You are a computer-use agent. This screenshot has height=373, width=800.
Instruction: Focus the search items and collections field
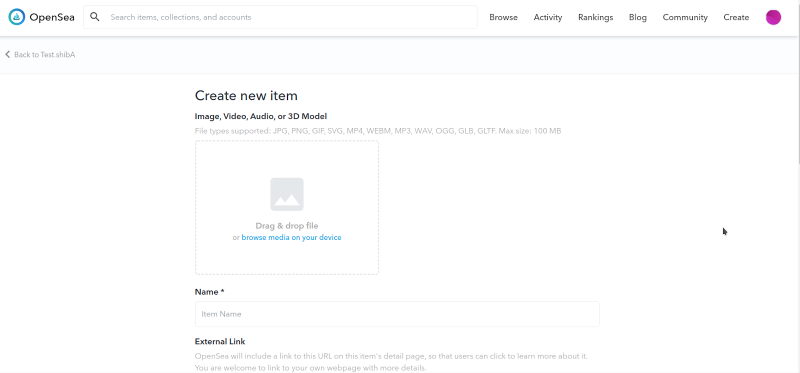pyautogui.click(x=280, y=17)
